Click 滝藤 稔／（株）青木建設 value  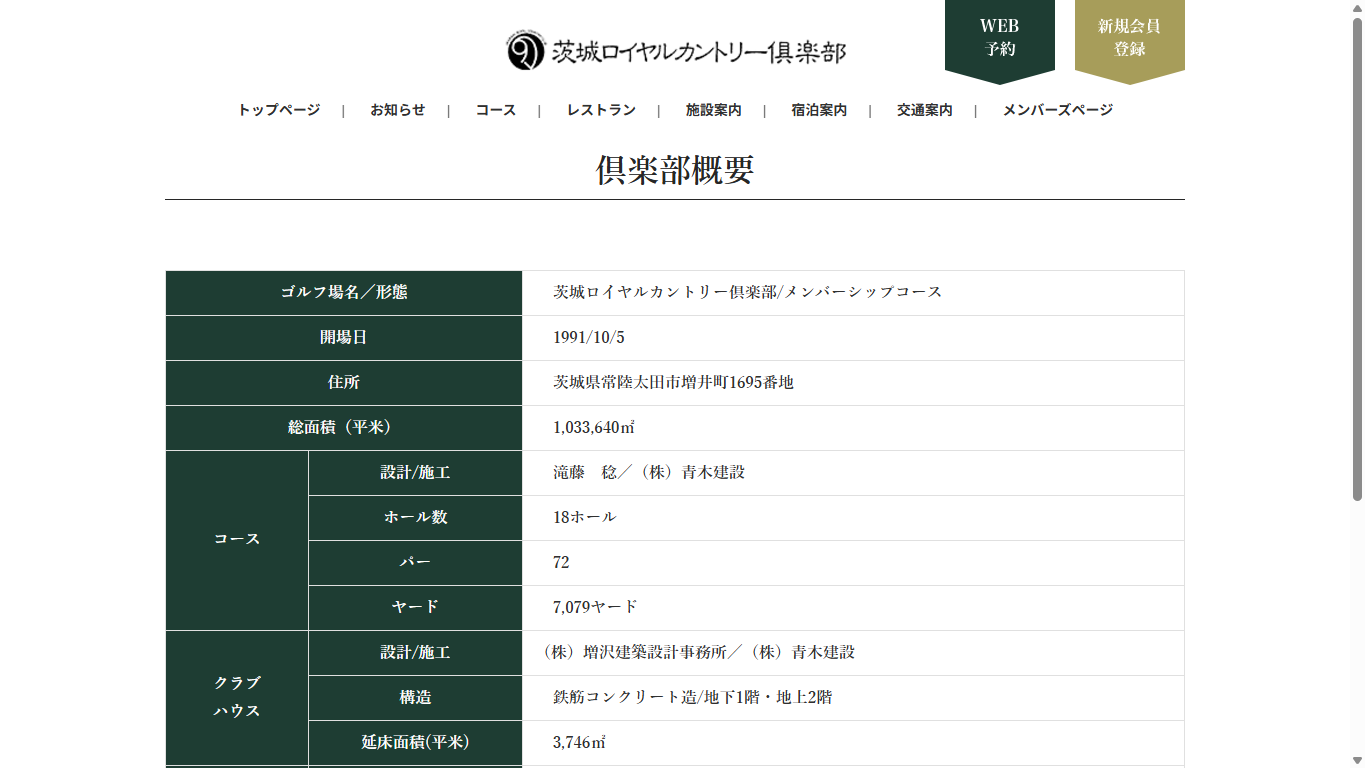[649, 473]
